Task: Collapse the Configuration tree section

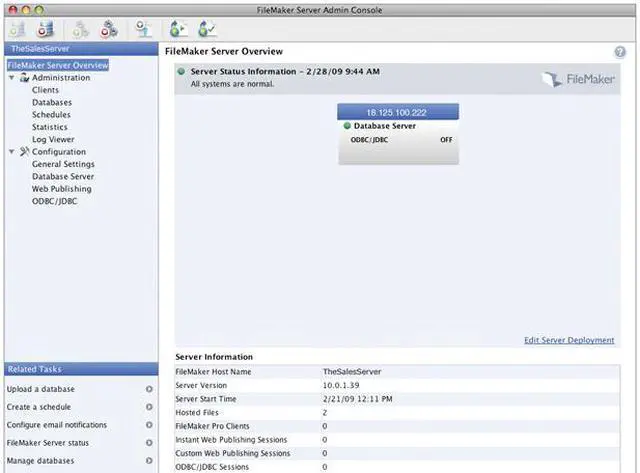Action: [12, 152]
